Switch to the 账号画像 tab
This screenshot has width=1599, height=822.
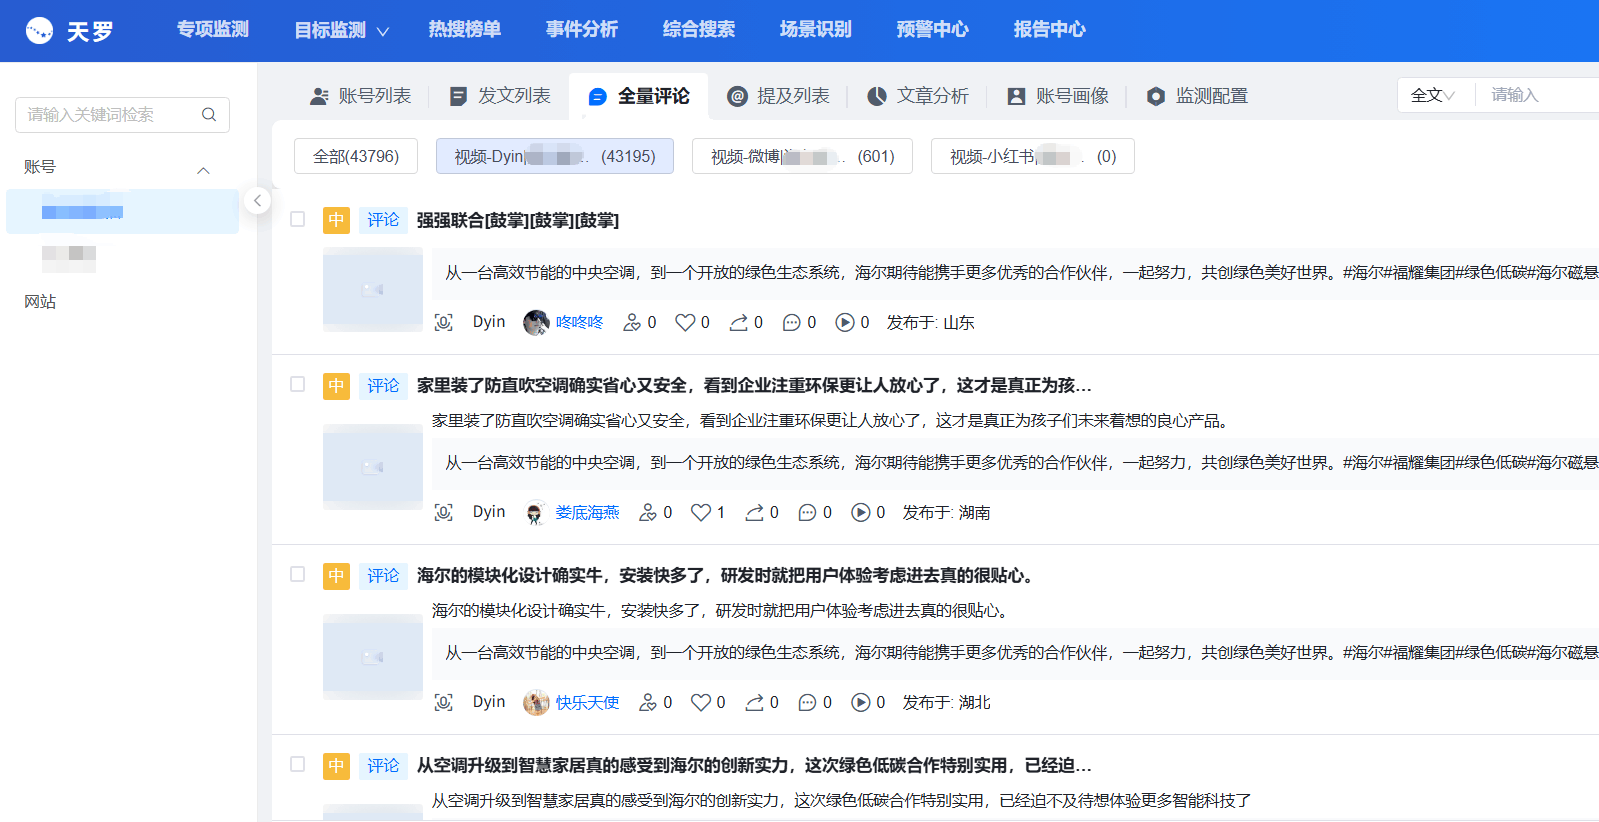(x=1058, y=96)
